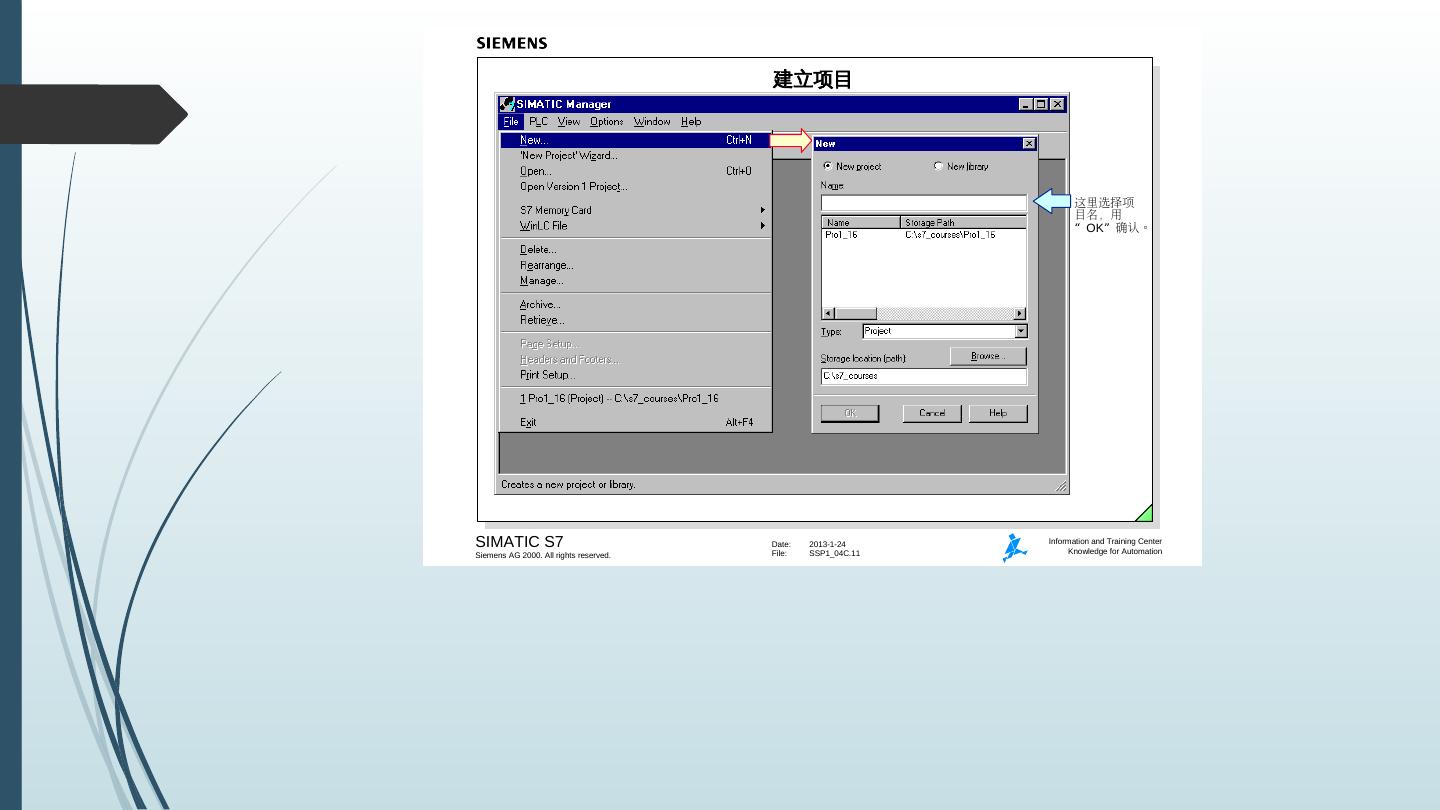
Task: Choose Archive from the File menu
Action: click(x=540, y=305)
